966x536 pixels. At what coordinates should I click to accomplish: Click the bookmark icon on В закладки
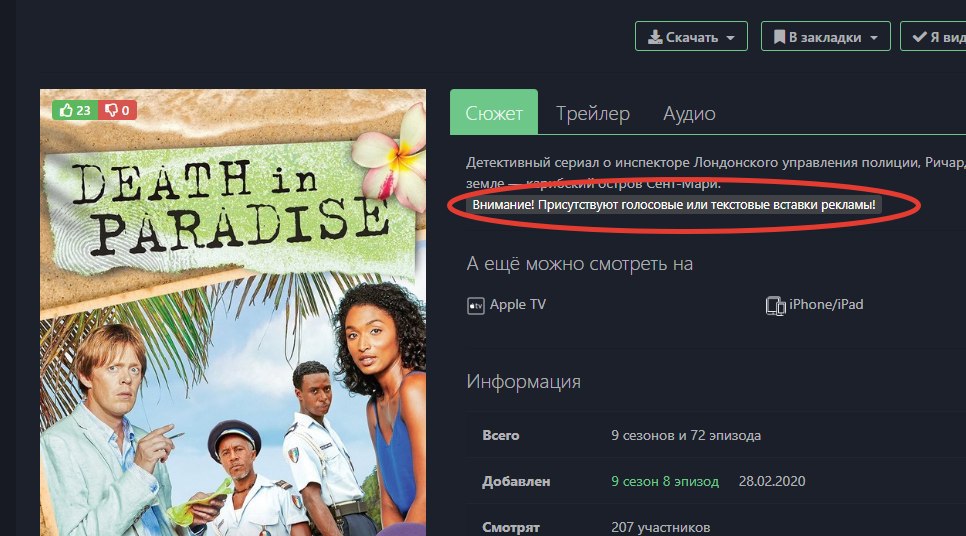(x=779, y=37)
